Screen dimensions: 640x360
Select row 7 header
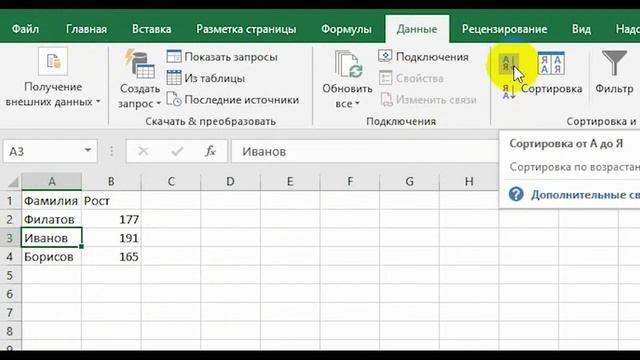click(x=10, y=313)
